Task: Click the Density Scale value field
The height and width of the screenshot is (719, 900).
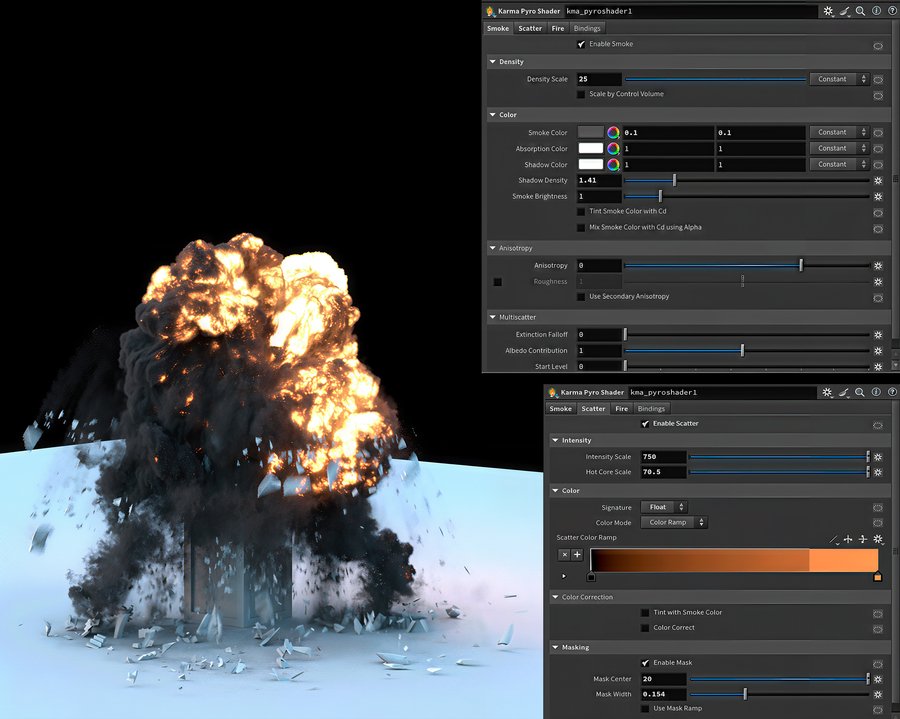Action: pos(599,79)
